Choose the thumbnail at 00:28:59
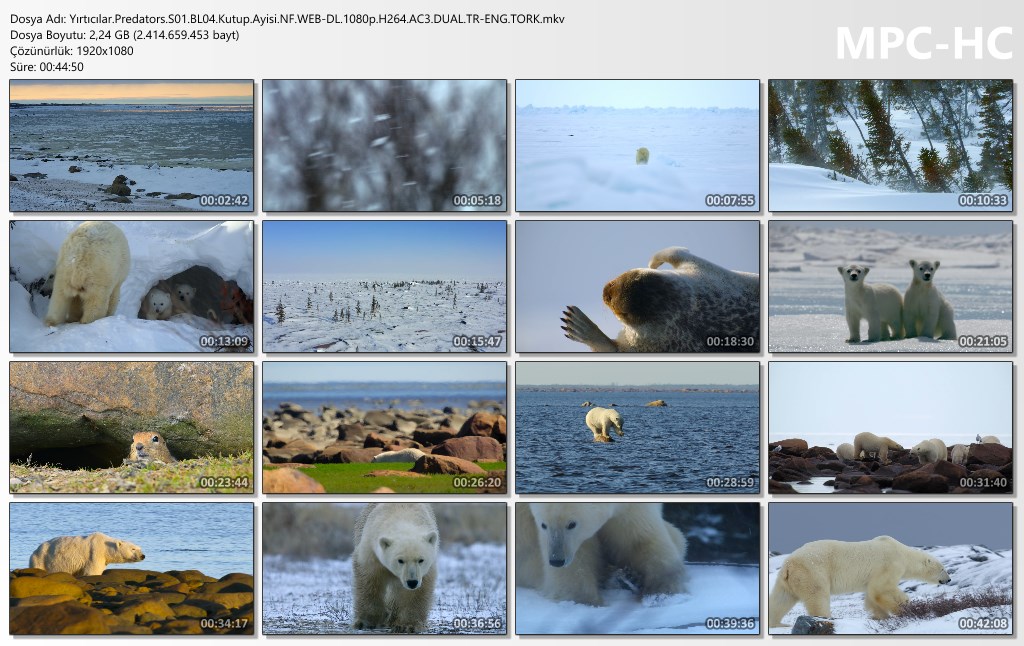This screenshot has height=646, width=1024. point(637,428)
